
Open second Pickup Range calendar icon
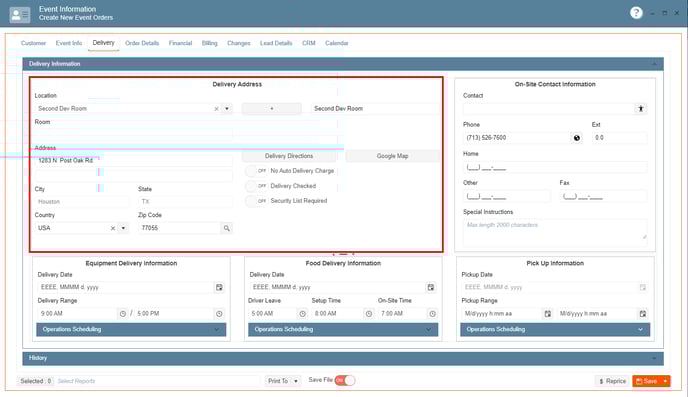tap(643, 314)
